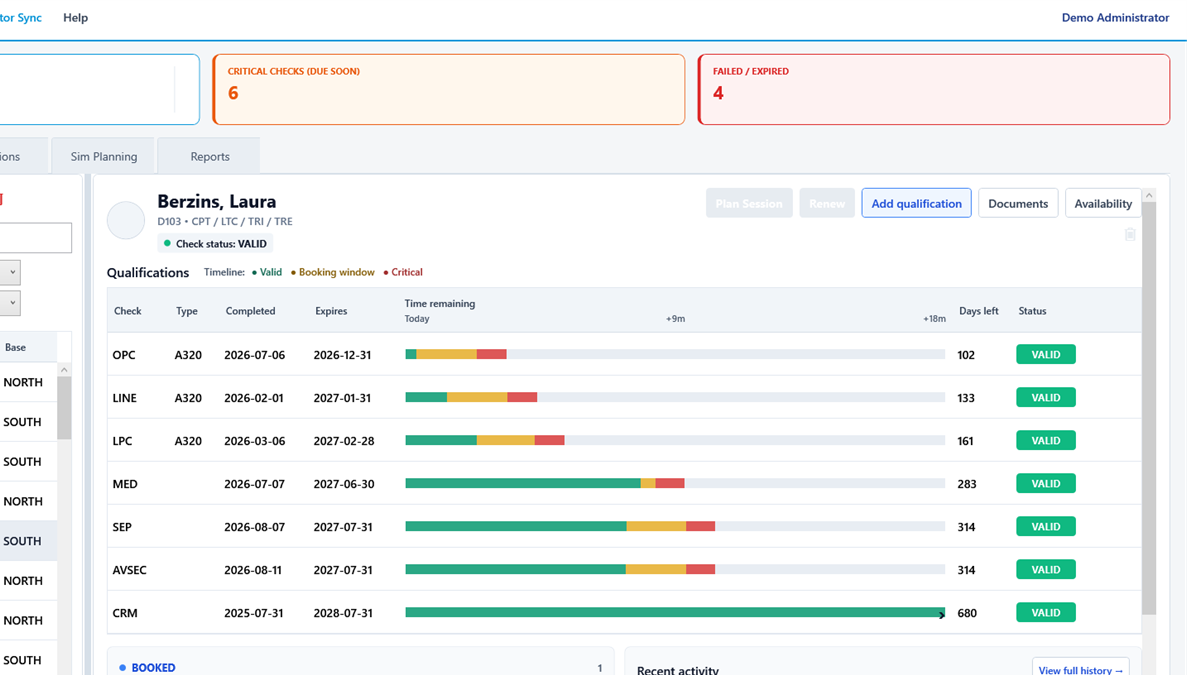Click the Days left column header

978,311
